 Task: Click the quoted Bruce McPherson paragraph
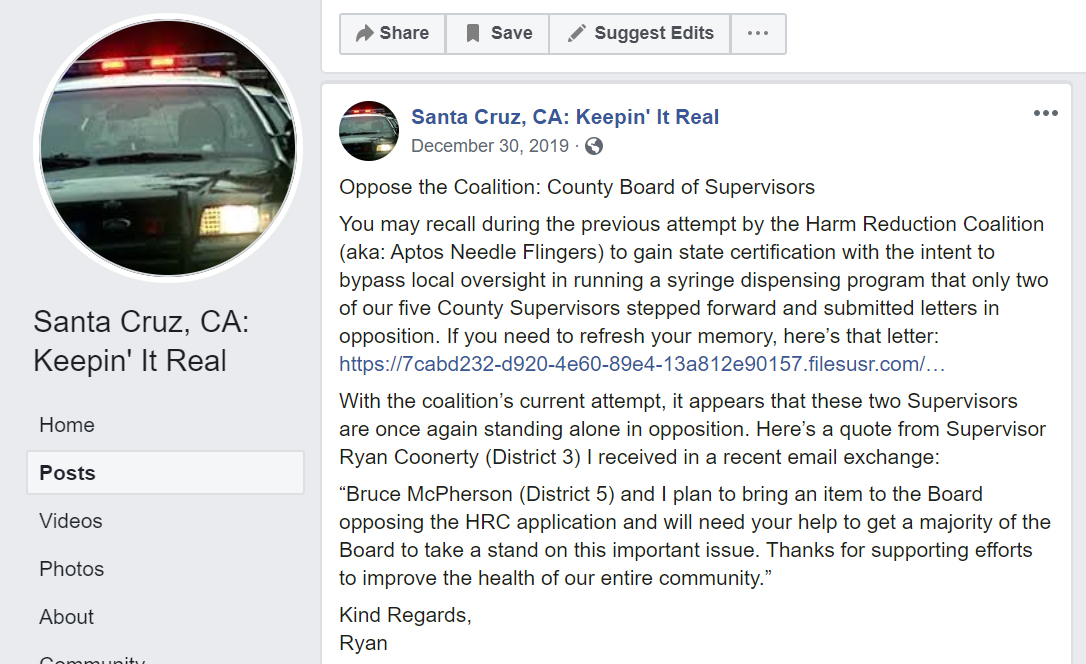[x=695, y=536]
